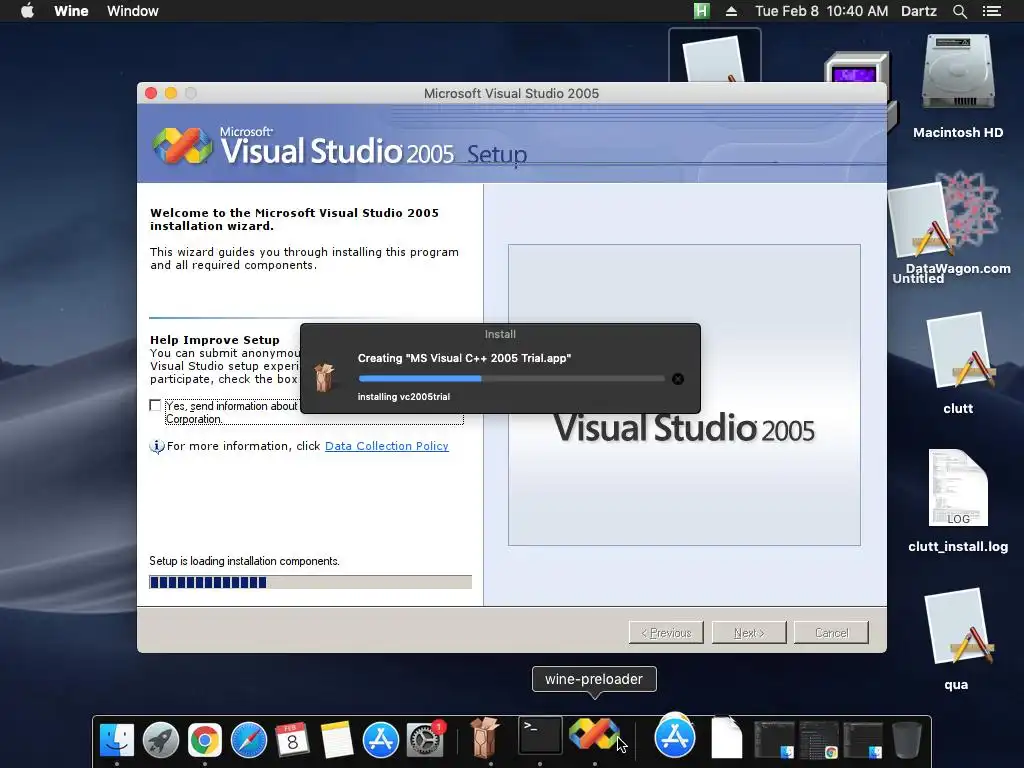This screenshot has width=1024, height=768.
Task: Restore the minimized window with Chrome badge
Action: point(819,740)
